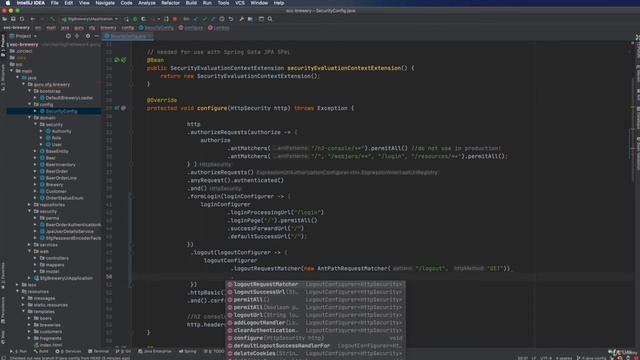Open the Analyze menu
Image resolution: width=640 pixels, height=360 pixels.
[x=147, y=3]
